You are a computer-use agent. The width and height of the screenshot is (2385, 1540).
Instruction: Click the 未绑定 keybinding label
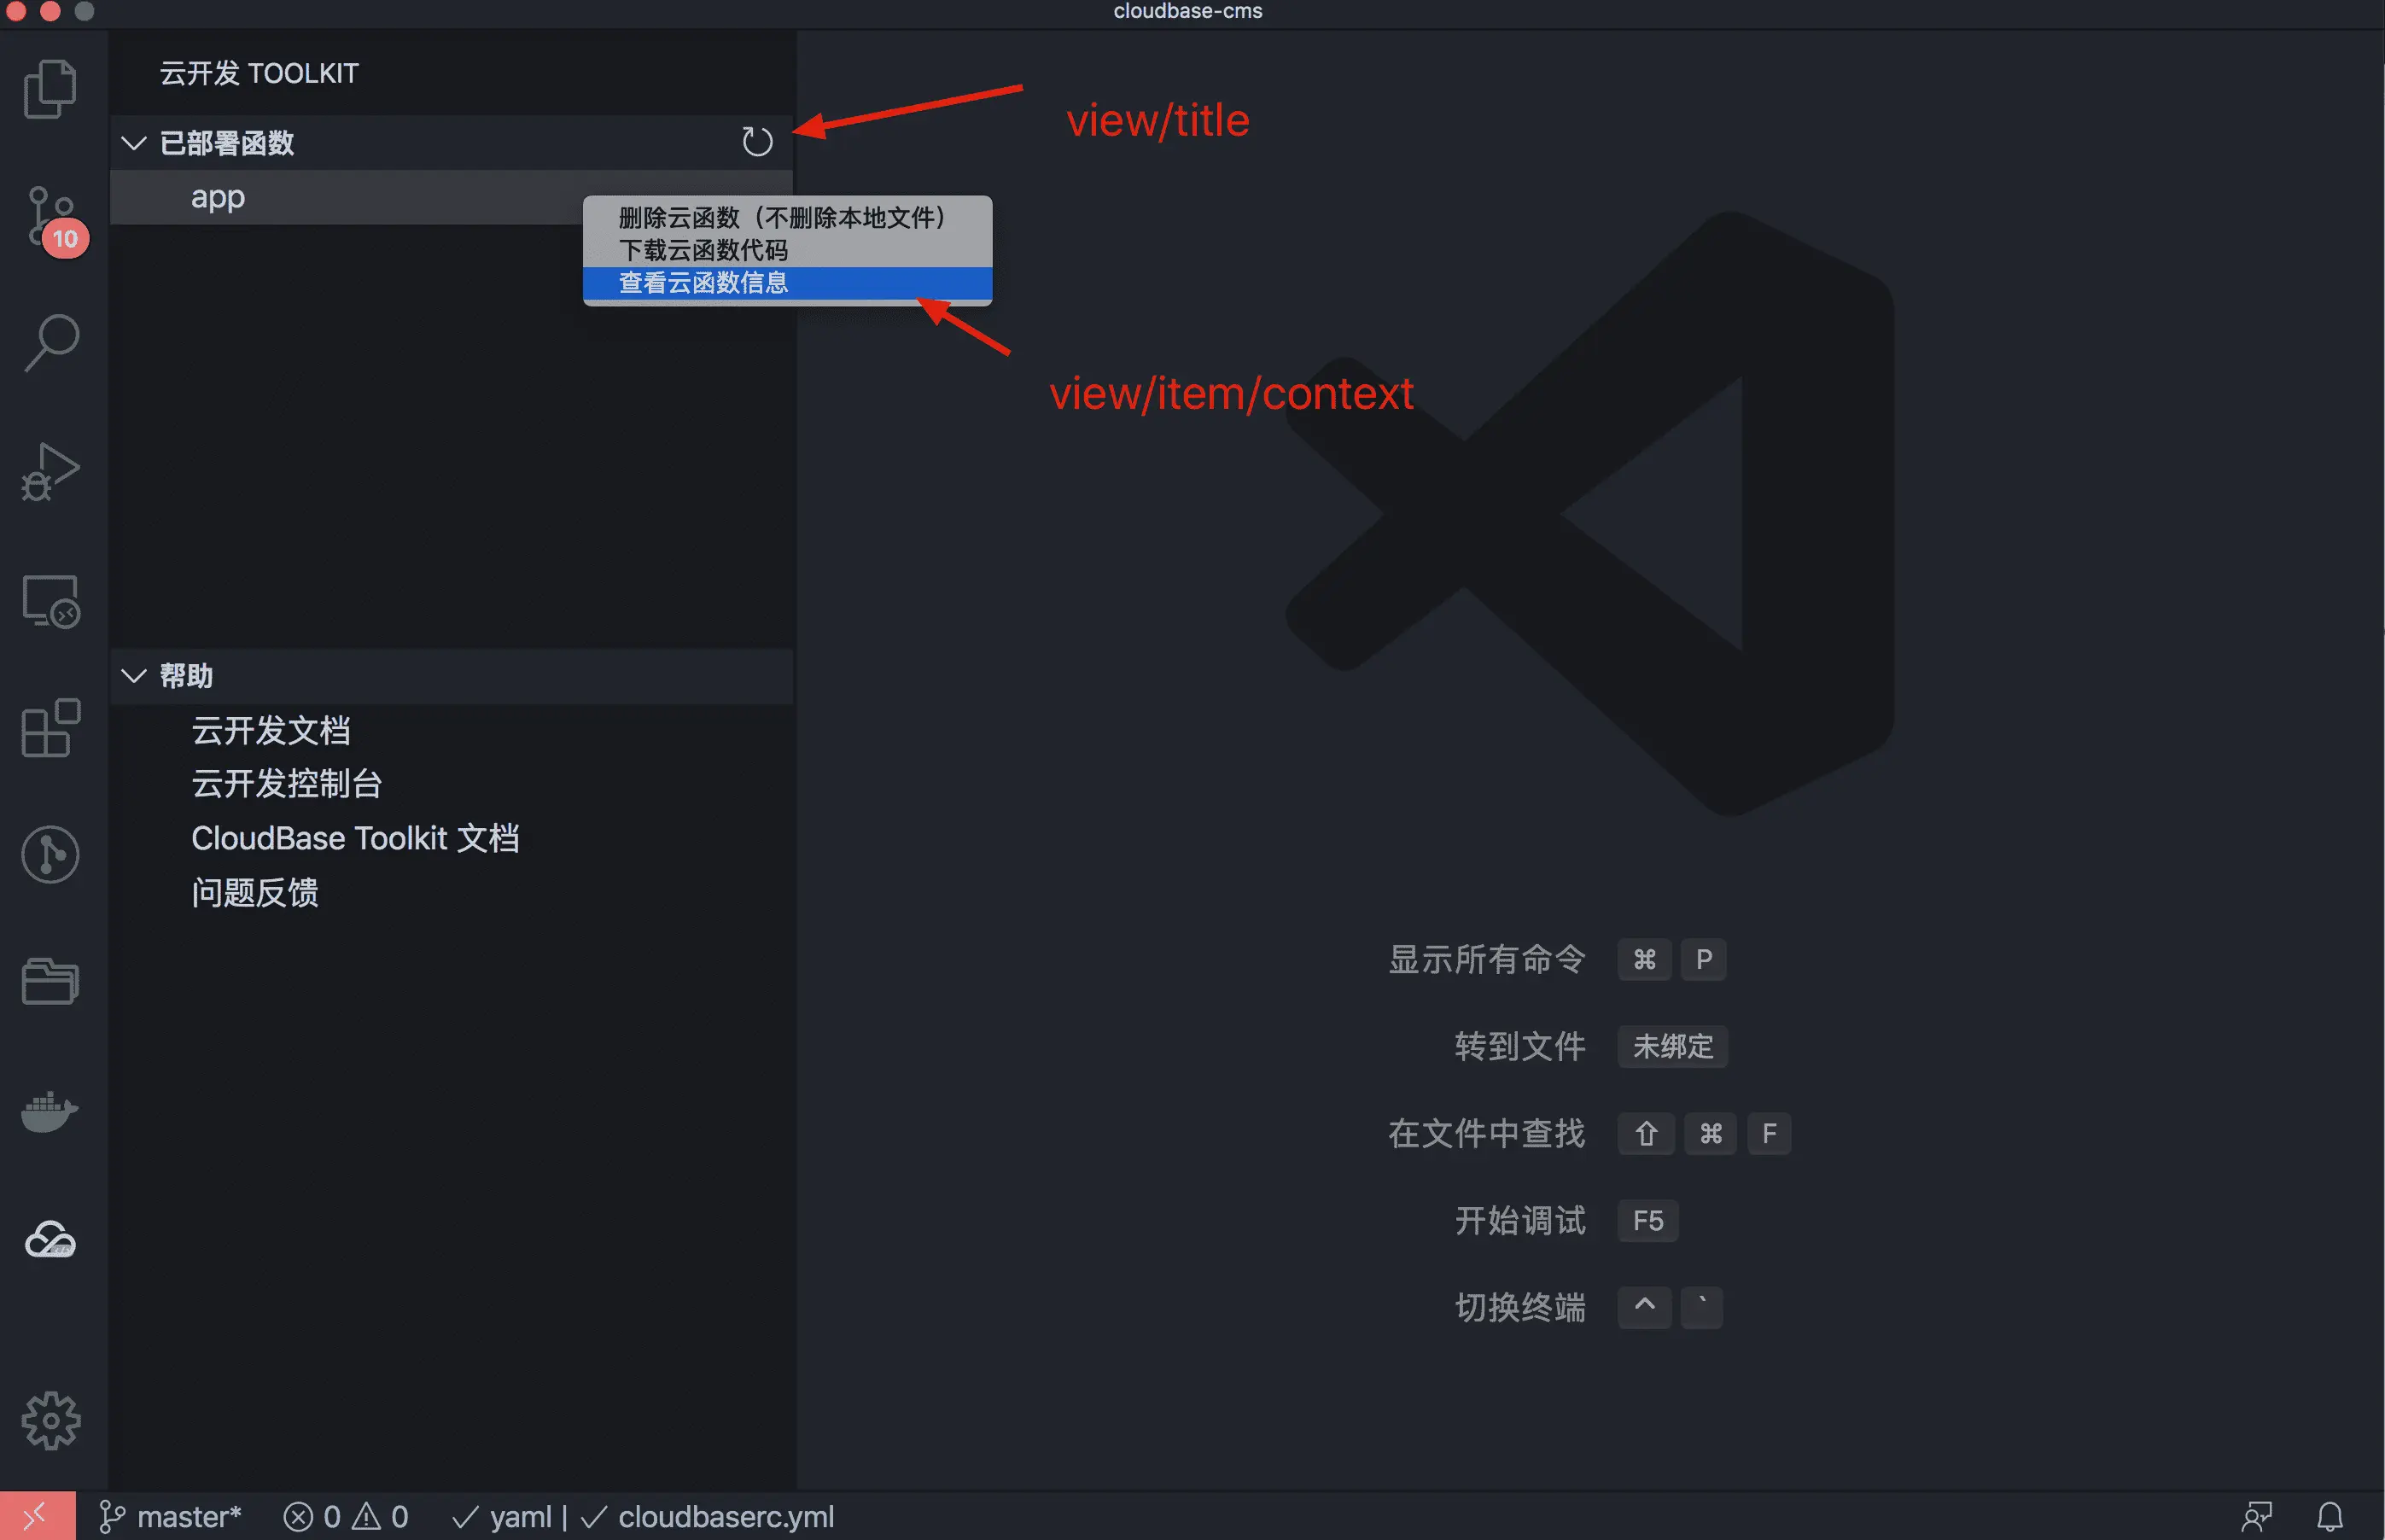coord(1673,1046)
